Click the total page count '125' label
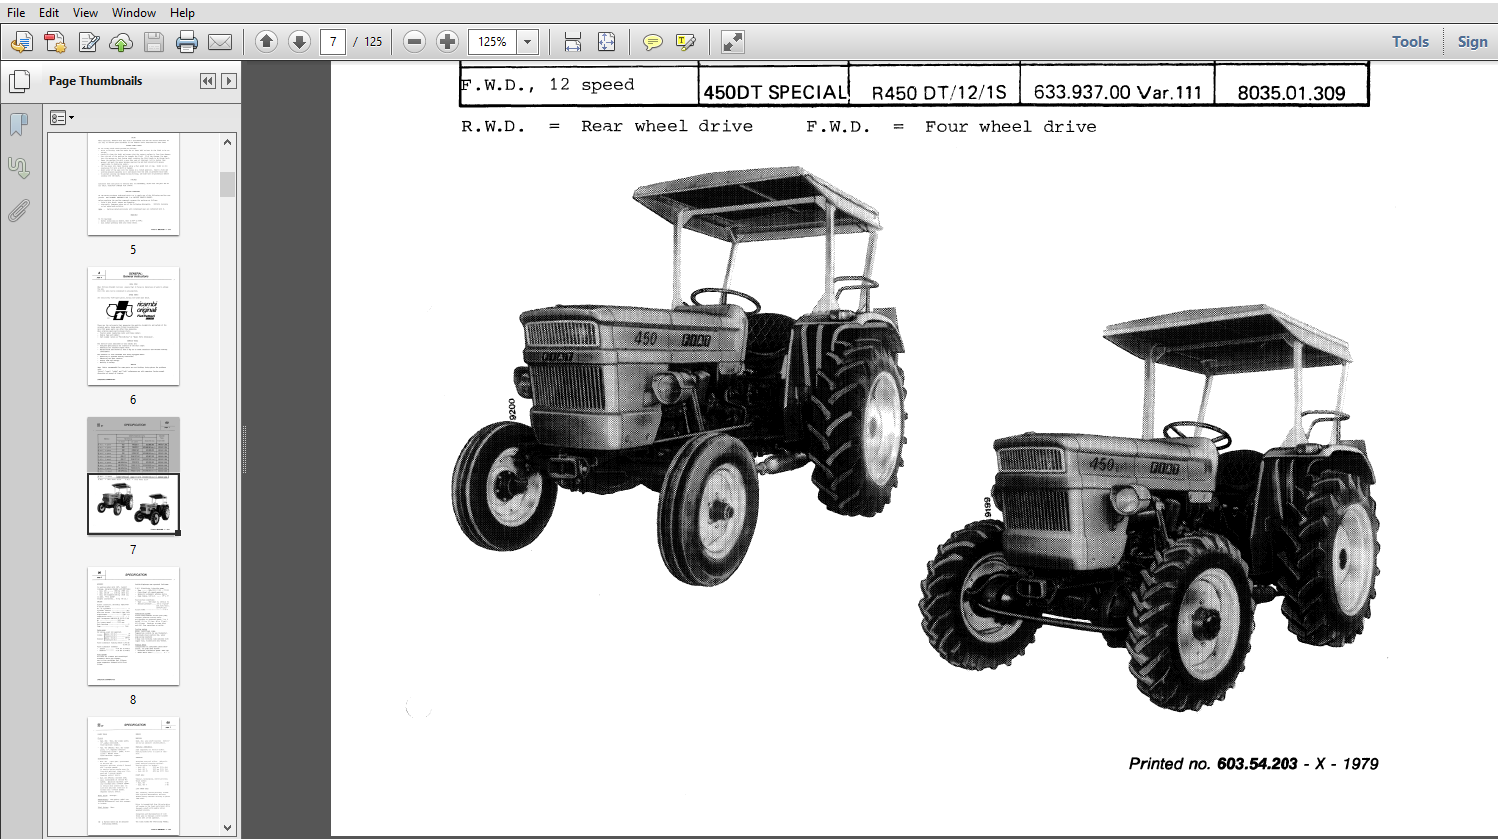This screenshot has height=839, width=1498. tap(373, 42)
